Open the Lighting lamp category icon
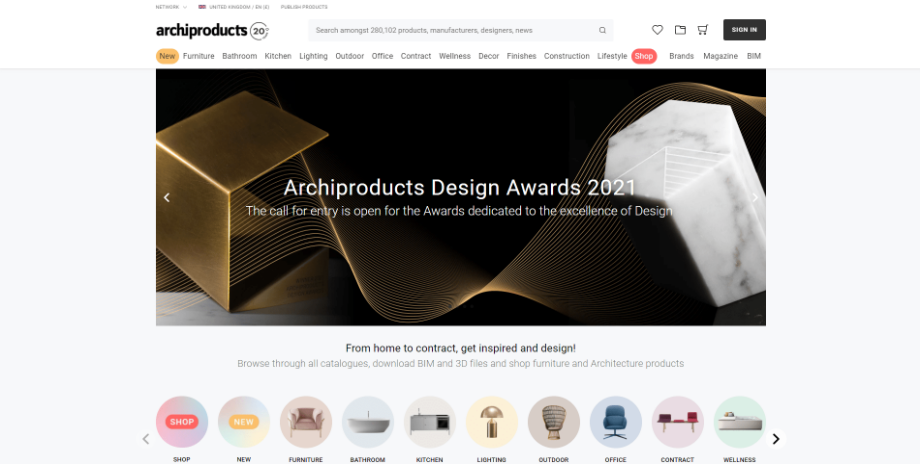Image resolution: width=920 pixels, height=464 pixels. [492, 422]
